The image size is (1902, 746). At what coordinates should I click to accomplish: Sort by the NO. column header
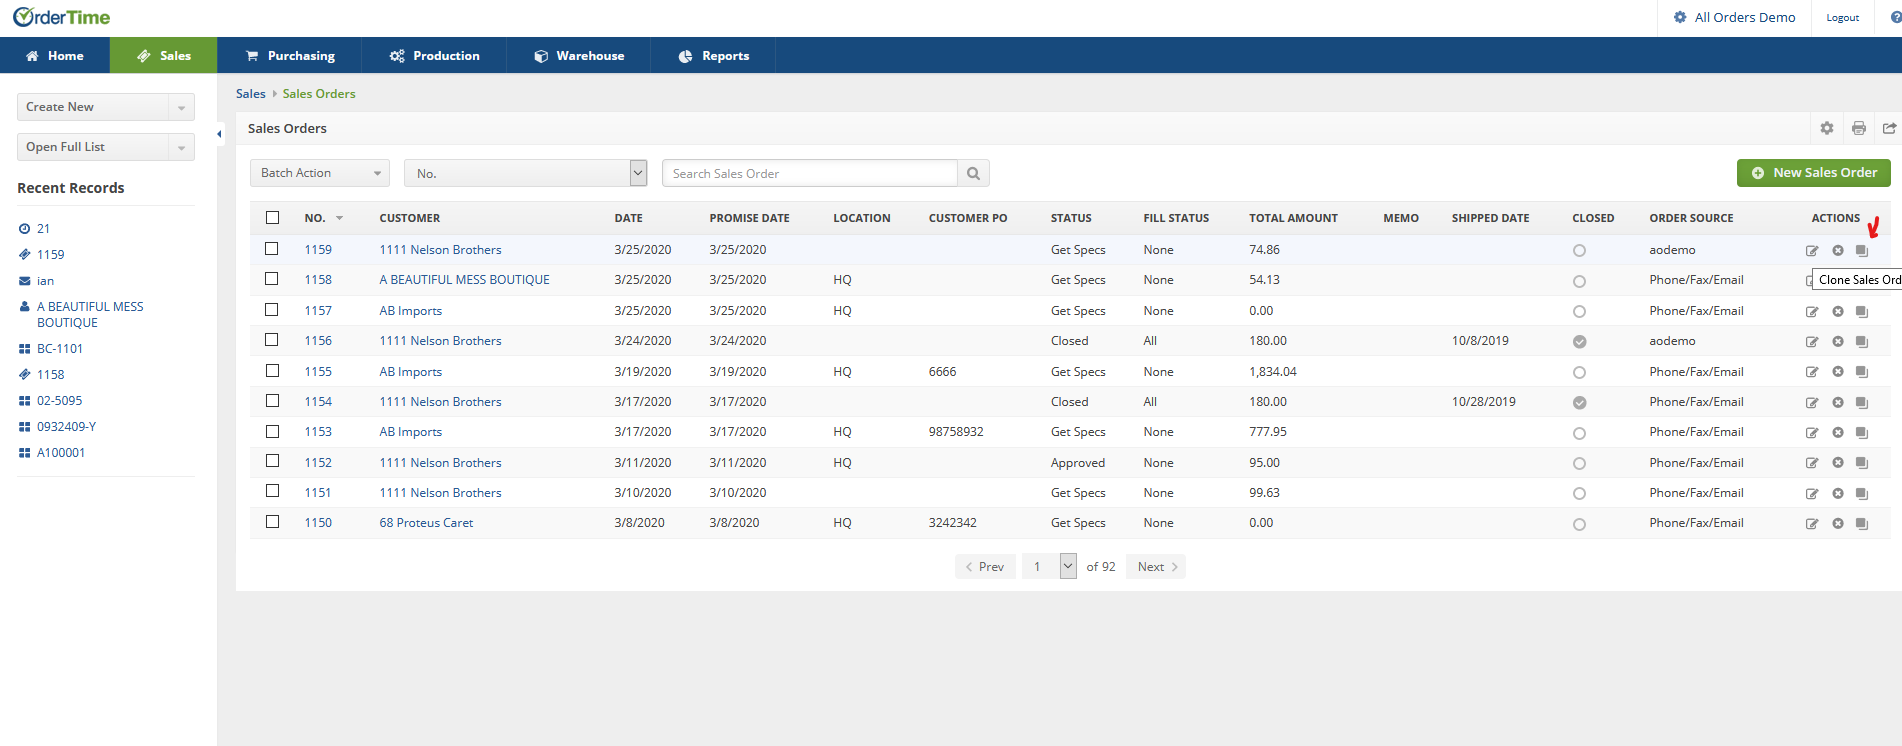pyautogui.click(x=315, y=218)
